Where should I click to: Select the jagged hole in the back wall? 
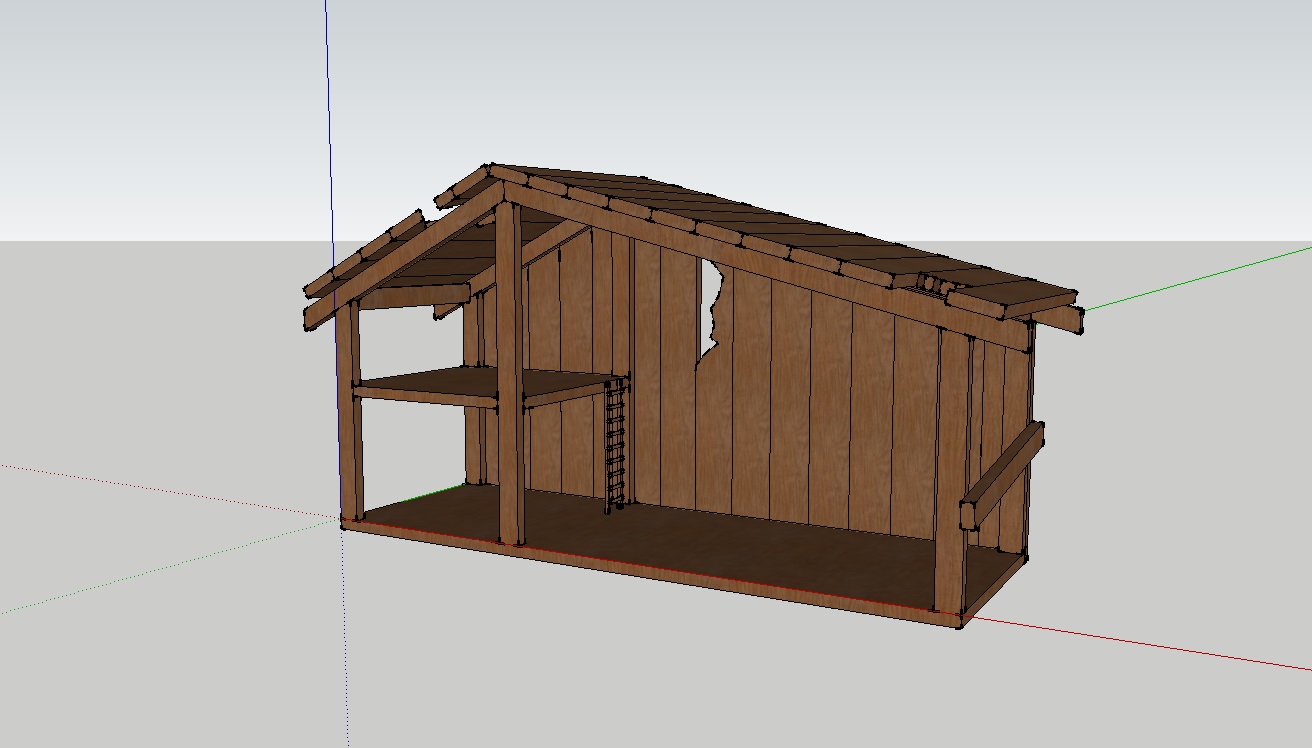pyautogui.click(x=712, y=305)
